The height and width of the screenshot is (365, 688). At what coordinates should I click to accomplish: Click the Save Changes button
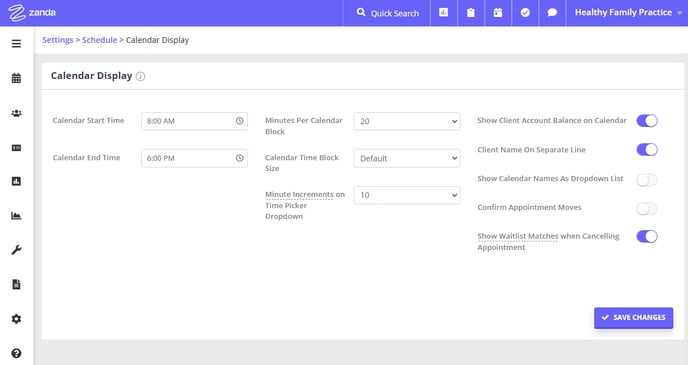click(634, 318)
